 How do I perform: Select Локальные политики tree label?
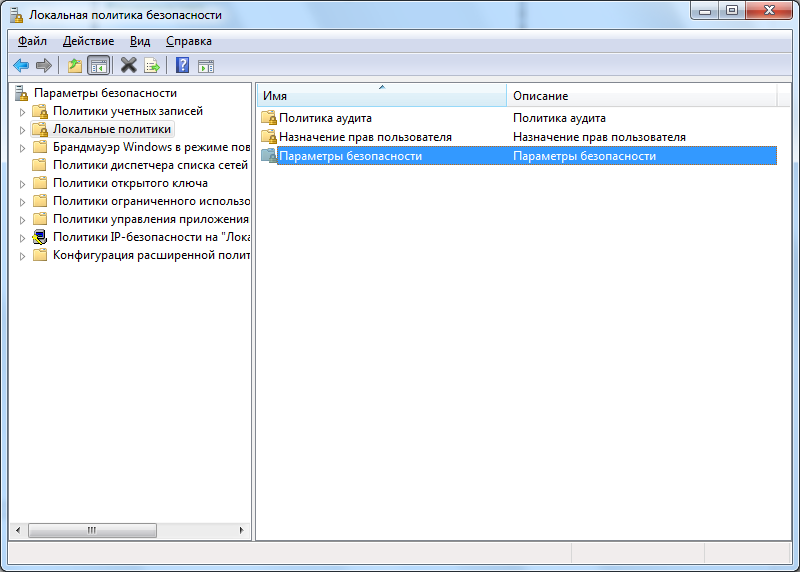[x=112, y=129]
